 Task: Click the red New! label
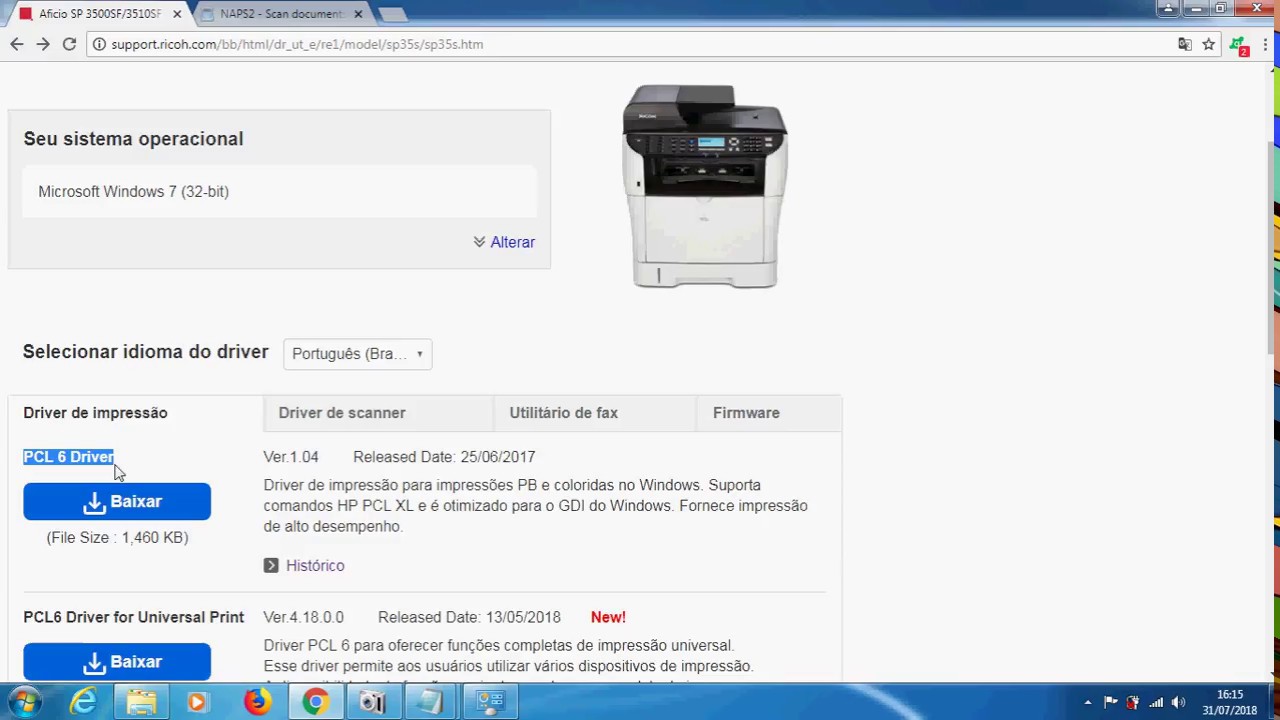click(608, 617)
